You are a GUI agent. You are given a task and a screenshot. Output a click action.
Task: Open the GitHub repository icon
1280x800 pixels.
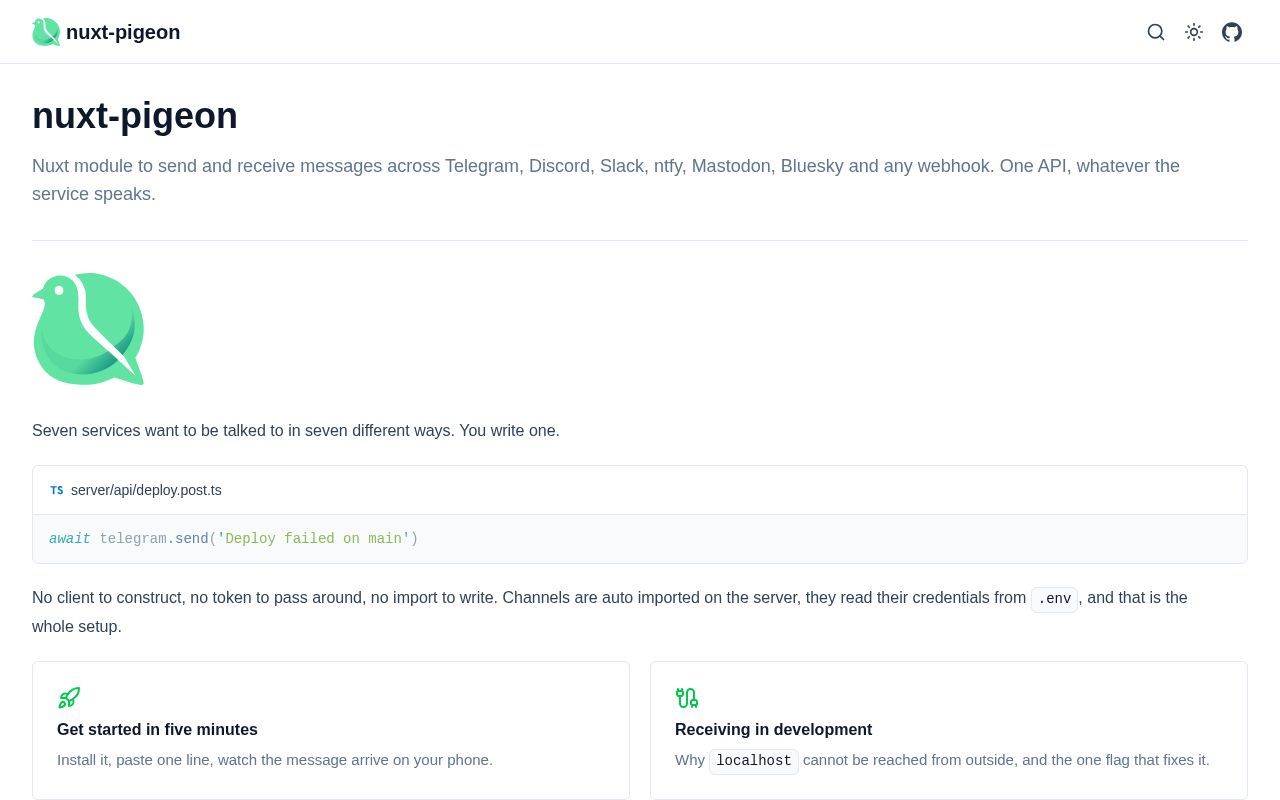[x=1232, y=32]
